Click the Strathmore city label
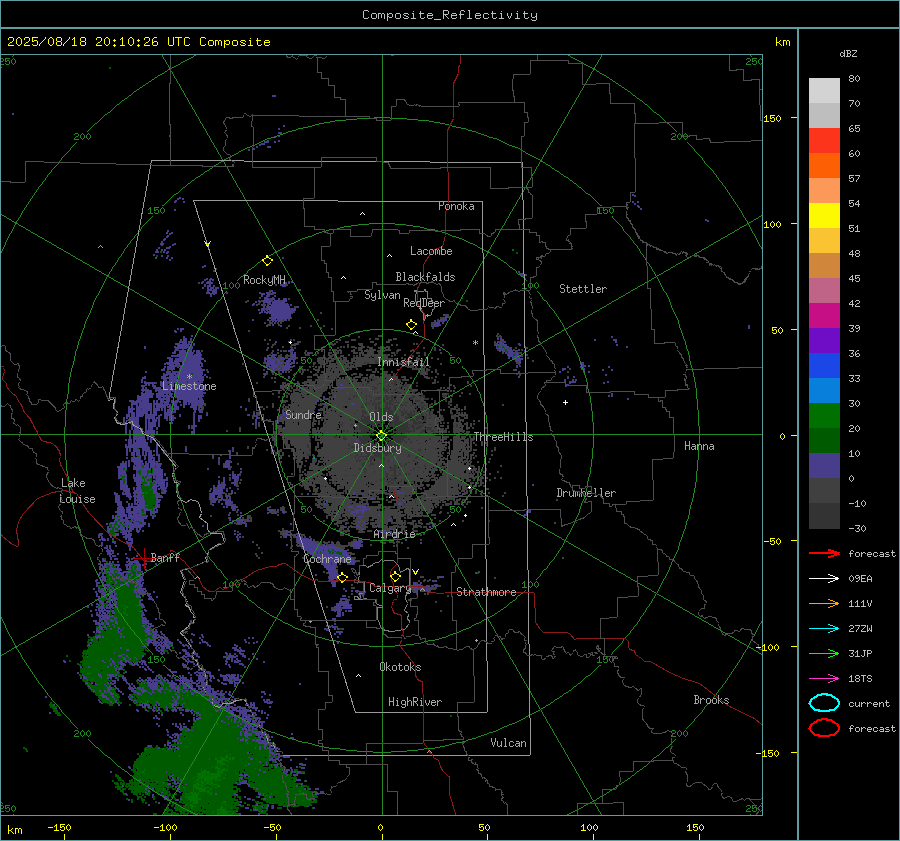This screenshot has width=900, height=841. pyautogui.click(x=486, y=592)
